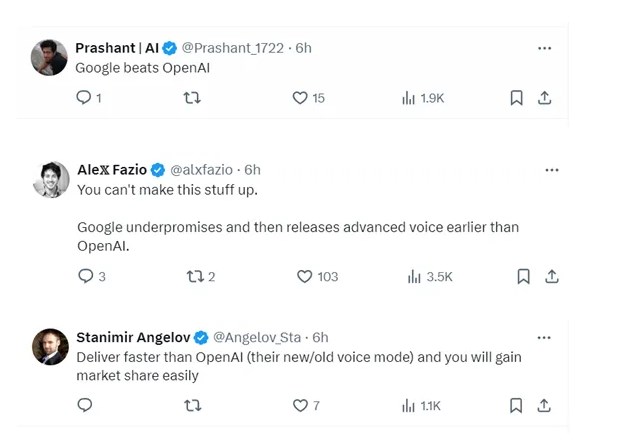631x448 pixels.
Task: View analytics on Prashant's 1.9K views tweet
Action: tap(408, 98)
